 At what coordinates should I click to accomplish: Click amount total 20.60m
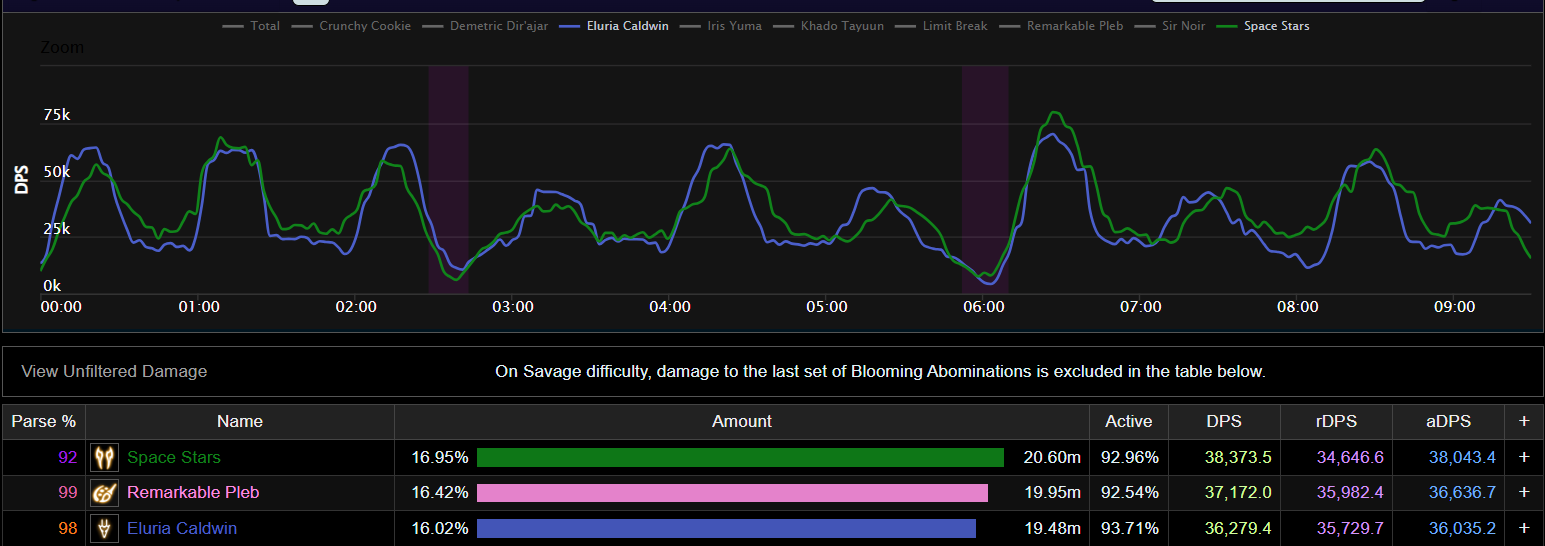coord(1052,458)
